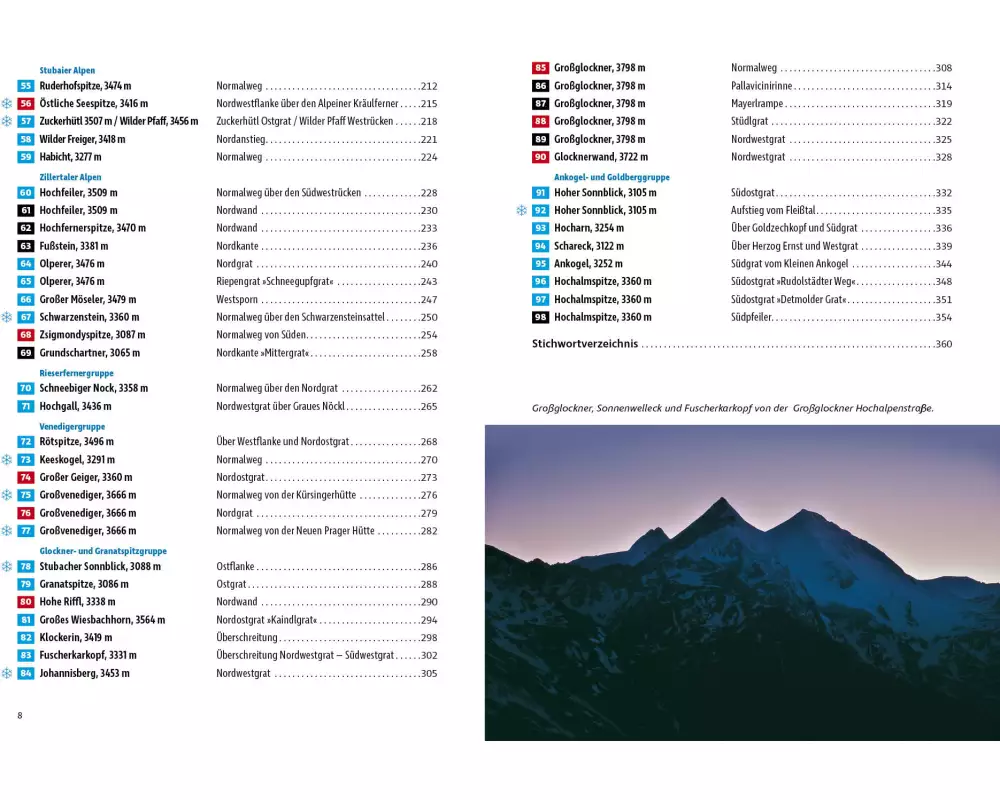
Task: Click the red number 85 badge
Action: pos(540,68)
